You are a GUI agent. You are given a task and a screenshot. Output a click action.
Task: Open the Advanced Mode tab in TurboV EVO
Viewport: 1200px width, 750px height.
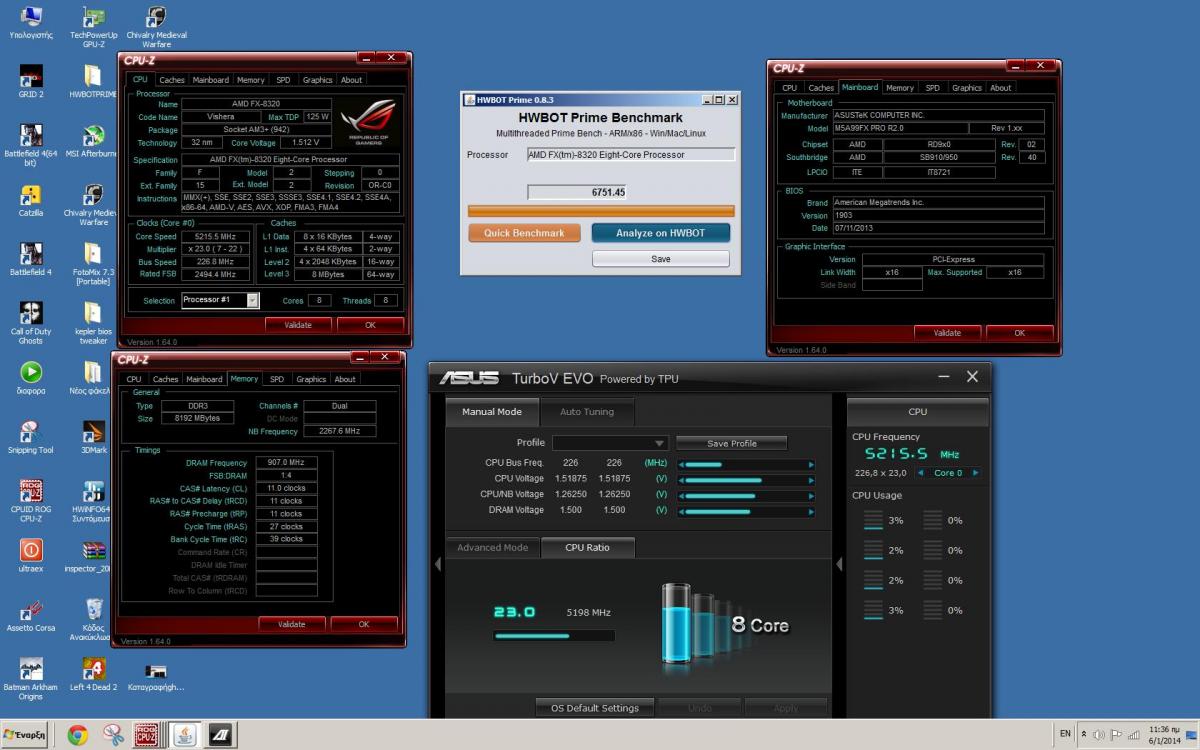493,548
